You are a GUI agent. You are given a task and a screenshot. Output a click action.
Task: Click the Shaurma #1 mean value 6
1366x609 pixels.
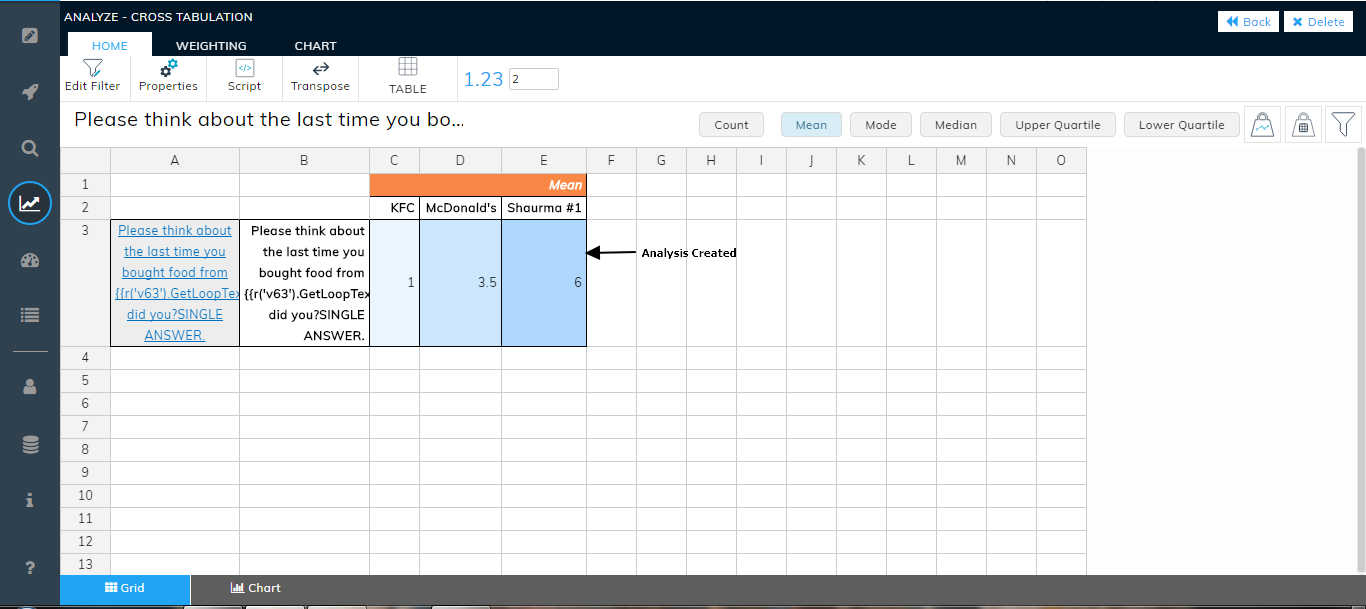pyautogui.click(x=544, y=283)
